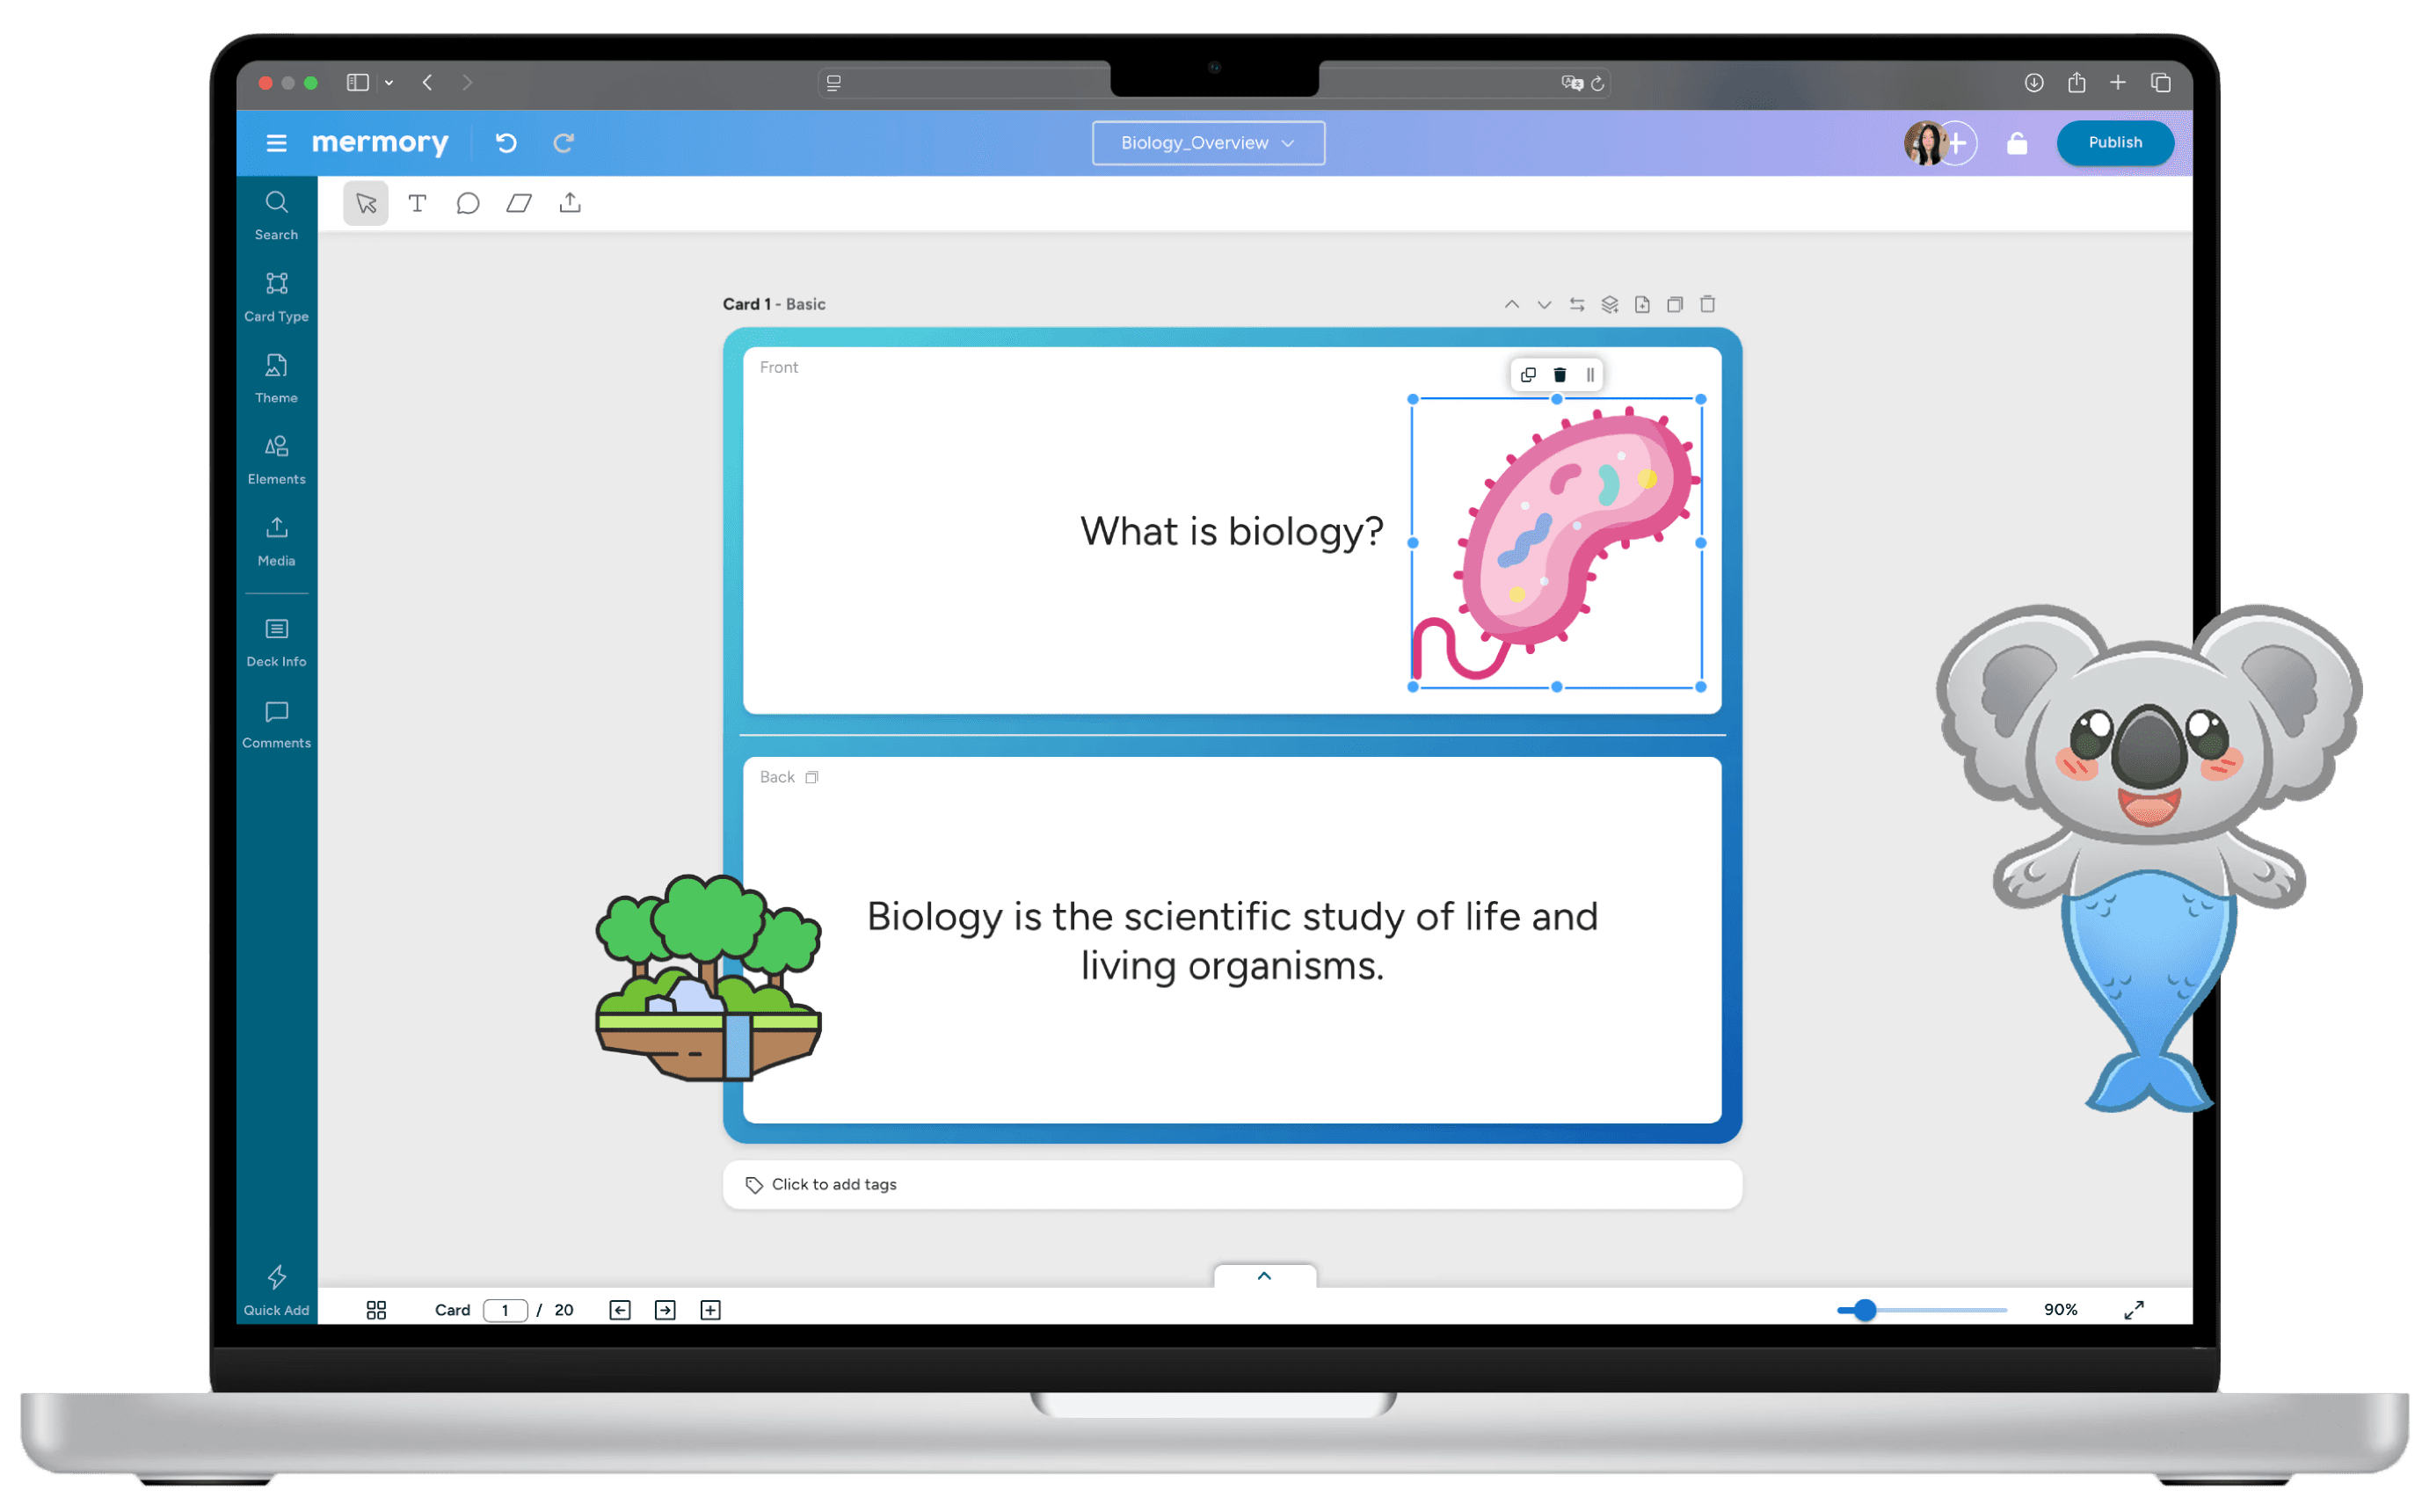Swap front and back of card
Screen dimensions: 2422x1512
1577,304
